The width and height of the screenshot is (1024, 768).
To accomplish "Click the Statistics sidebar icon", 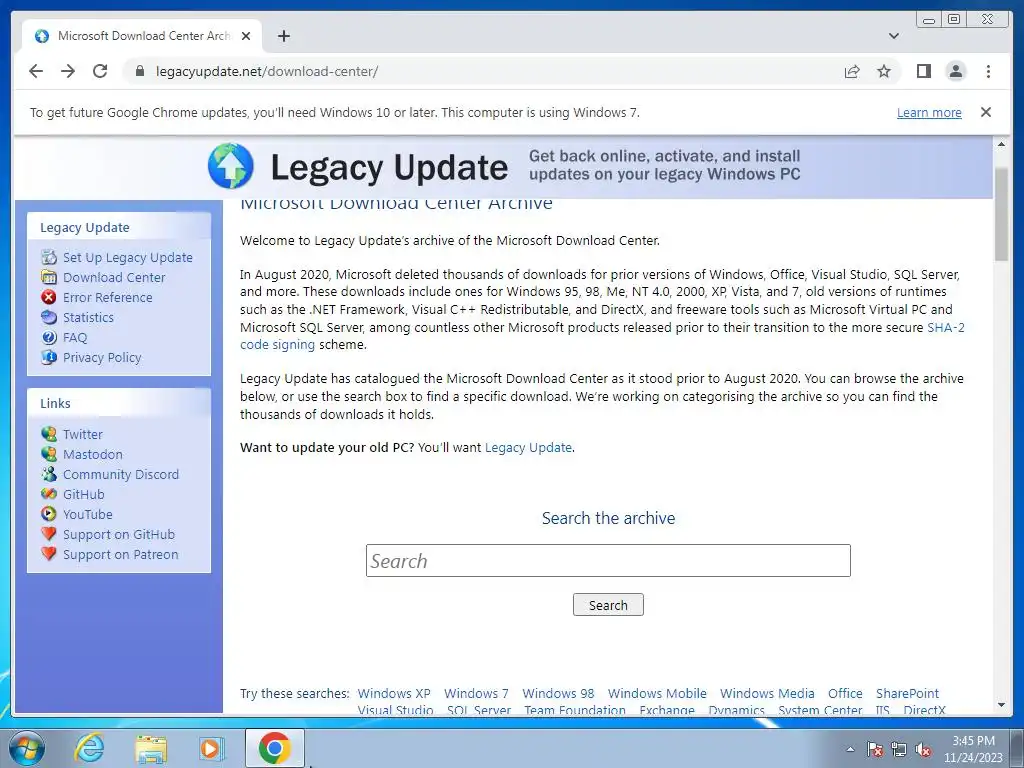I will [x=49, y=317].
